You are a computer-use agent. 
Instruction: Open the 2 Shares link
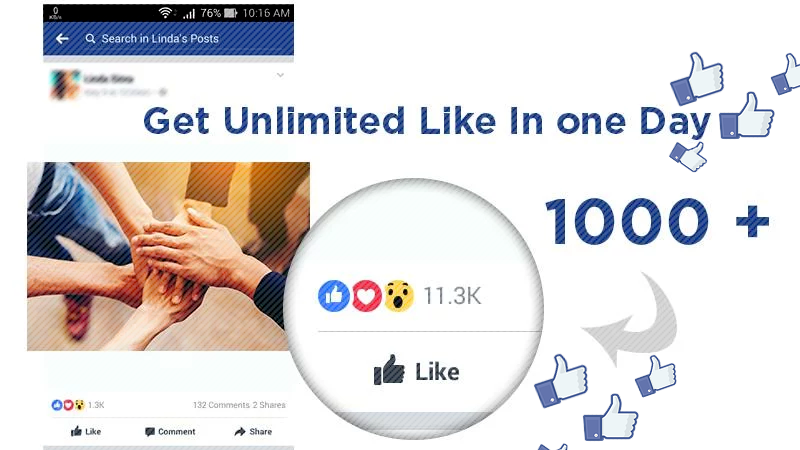[x=269, y=405]
